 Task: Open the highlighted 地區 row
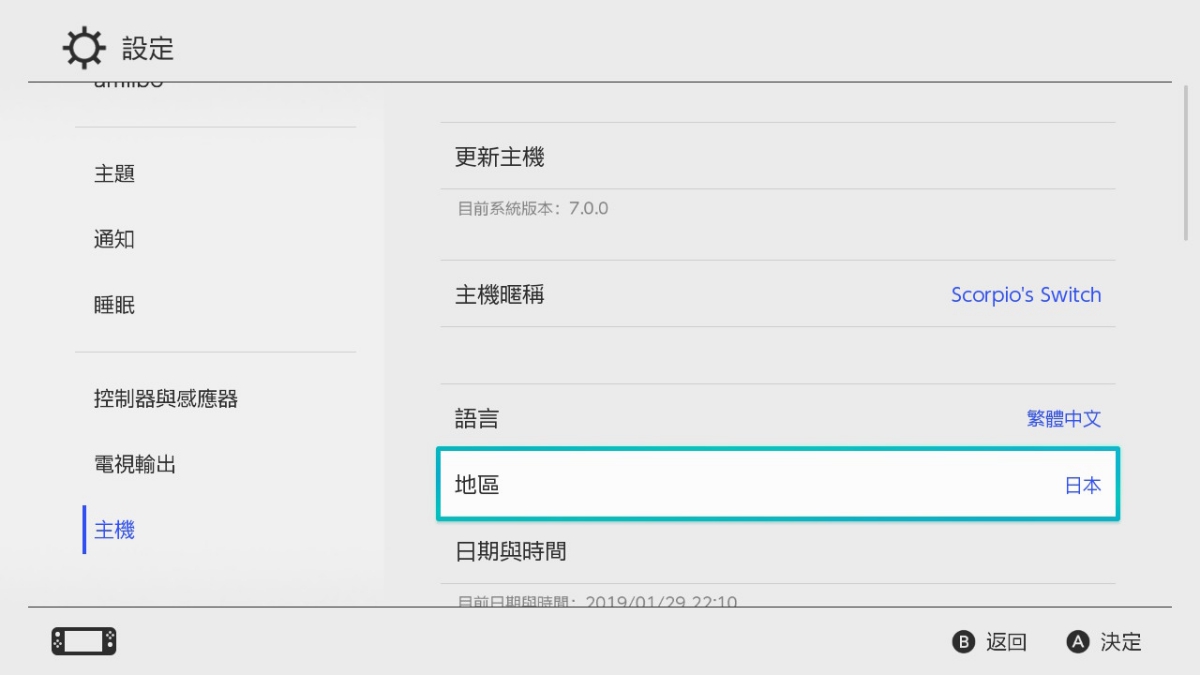(778, 485)
